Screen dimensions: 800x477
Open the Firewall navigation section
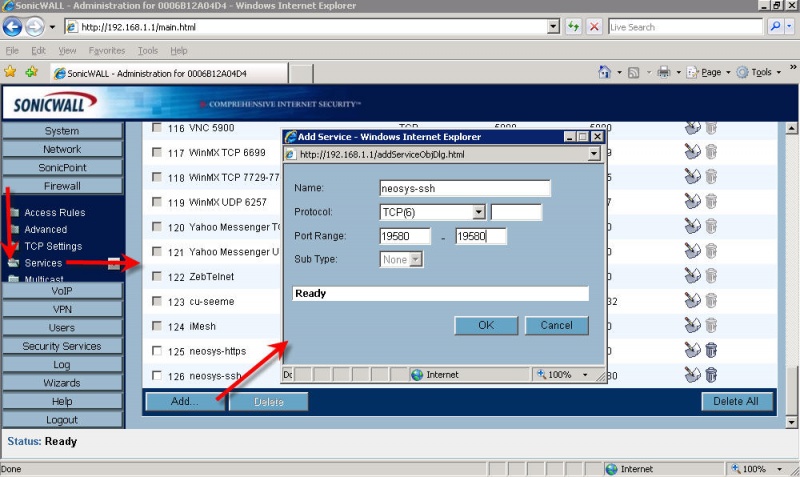click(62, 186)
